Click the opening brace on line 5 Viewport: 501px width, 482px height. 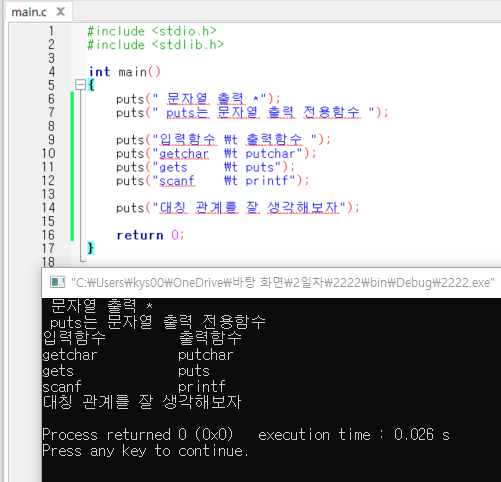[x=91, y=85]
